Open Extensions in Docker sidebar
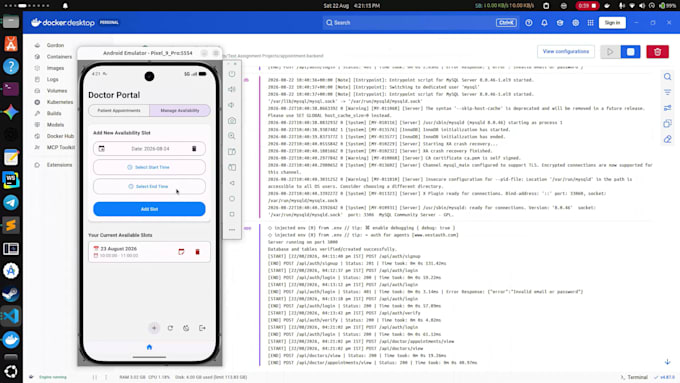This screenshot has height=383, width=680. click(x=59, y=165)
